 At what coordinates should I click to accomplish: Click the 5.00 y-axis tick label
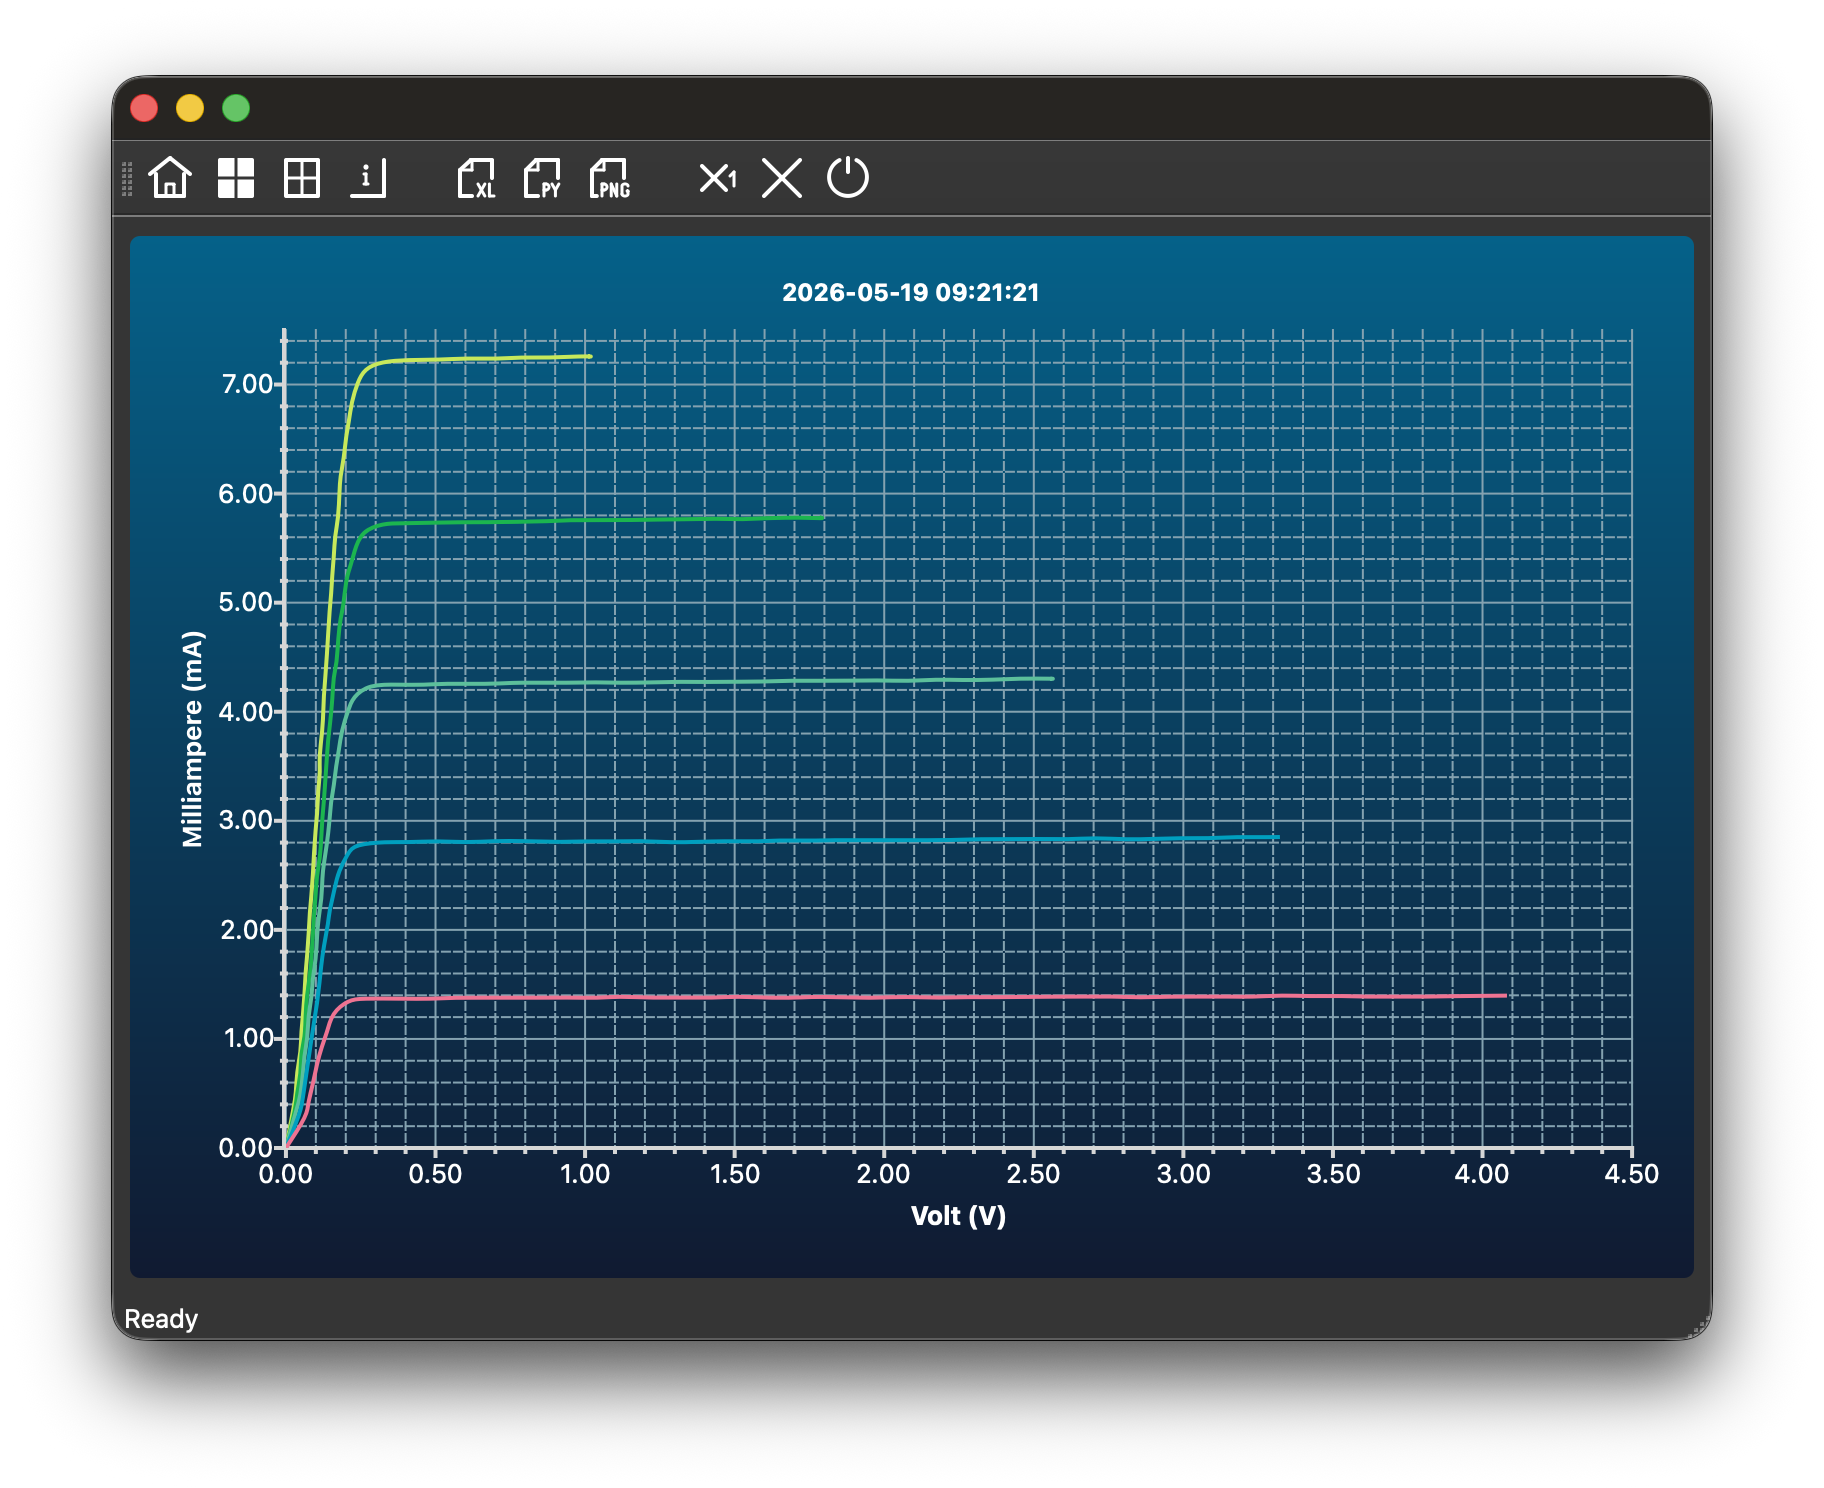[x=246, y=602]
